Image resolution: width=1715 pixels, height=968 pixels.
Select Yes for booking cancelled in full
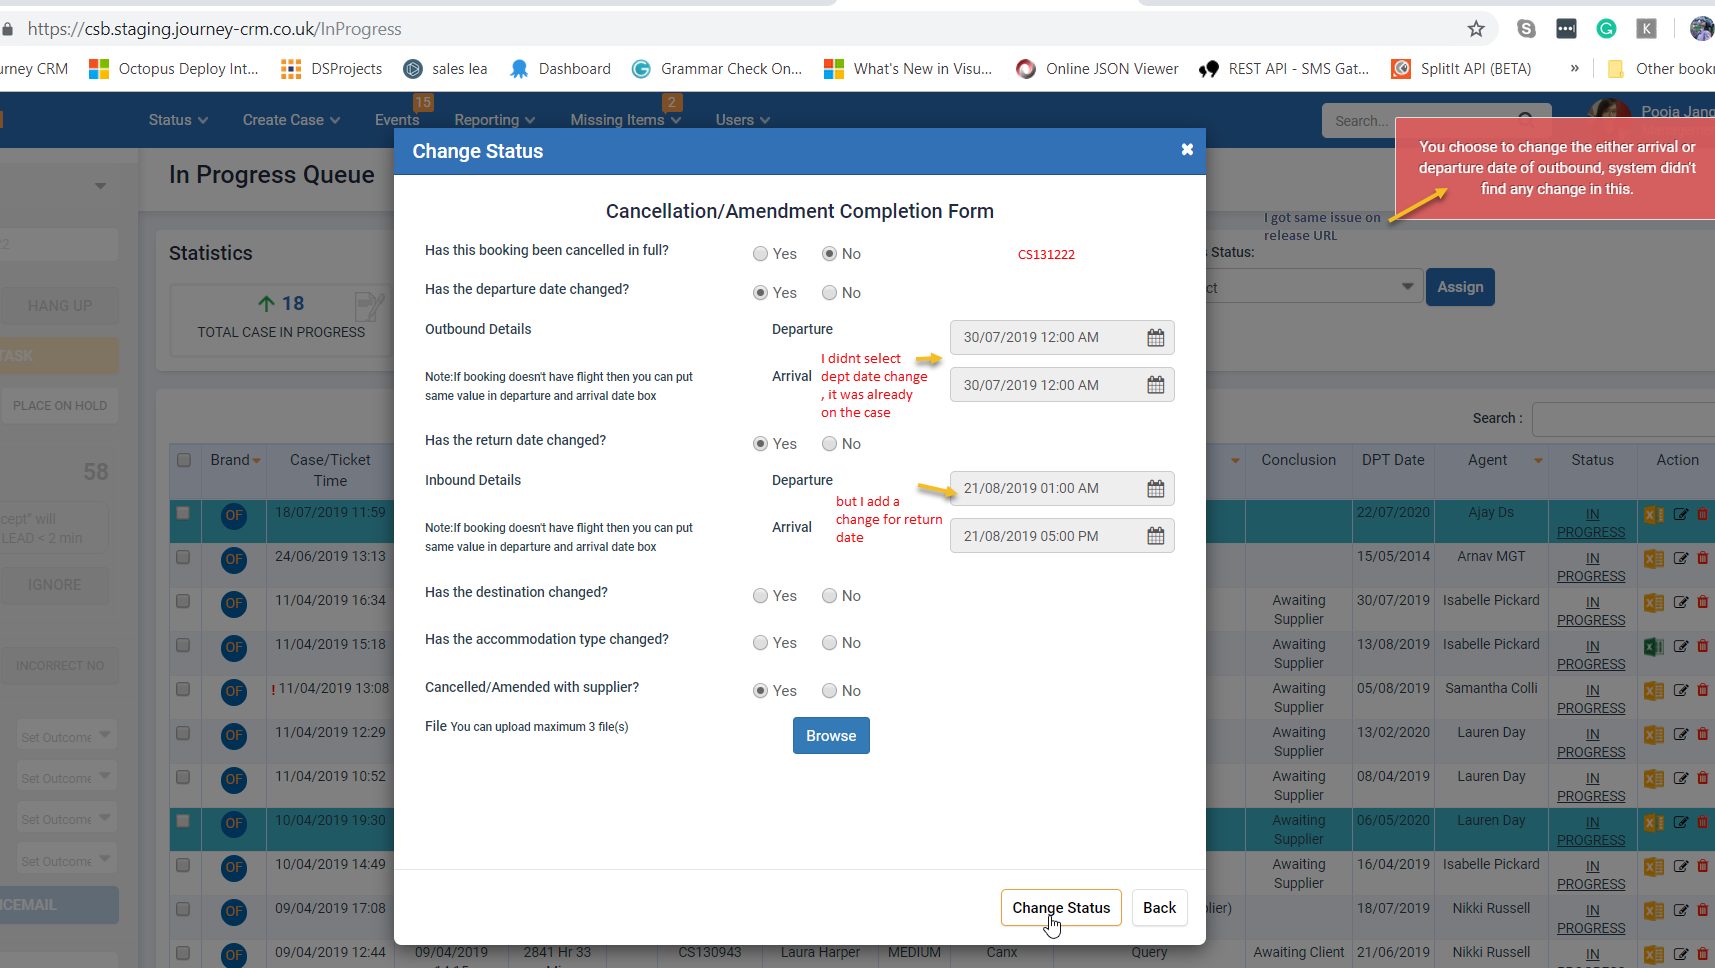pyautogui.click(x=761, y=254)
